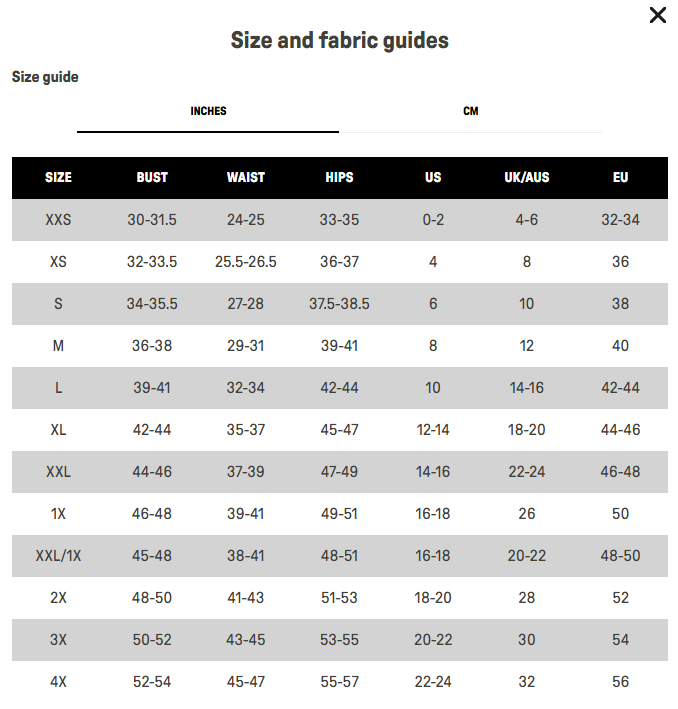The image size is (678, 709).
Task: Click the UK/AUS column header
Action: tap(526, 178)
